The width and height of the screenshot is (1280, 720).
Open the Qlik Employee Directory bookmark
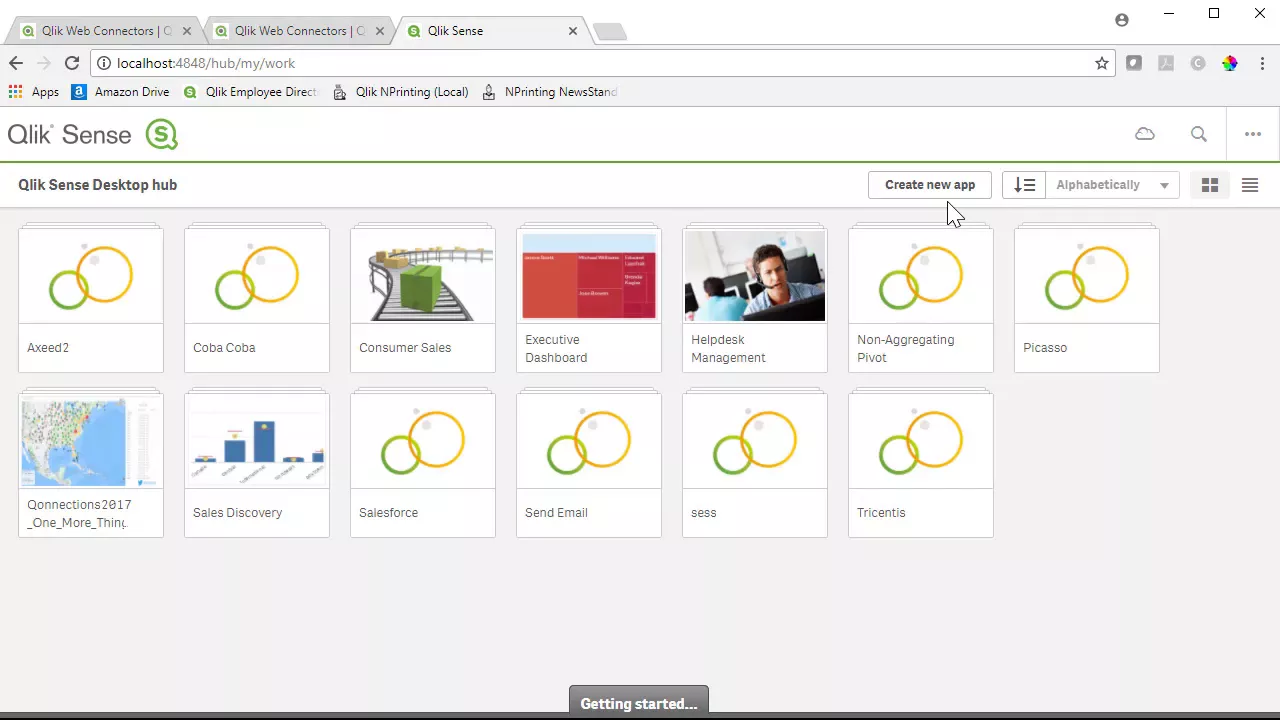click(250, 92)
